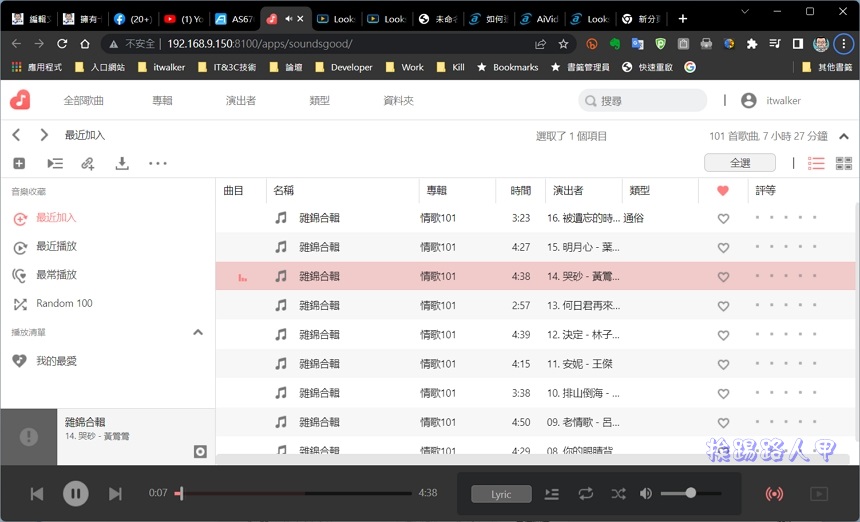This screenshot has height=522, width=860.
Task: Reload the browser page
Action: click(62, 44)
